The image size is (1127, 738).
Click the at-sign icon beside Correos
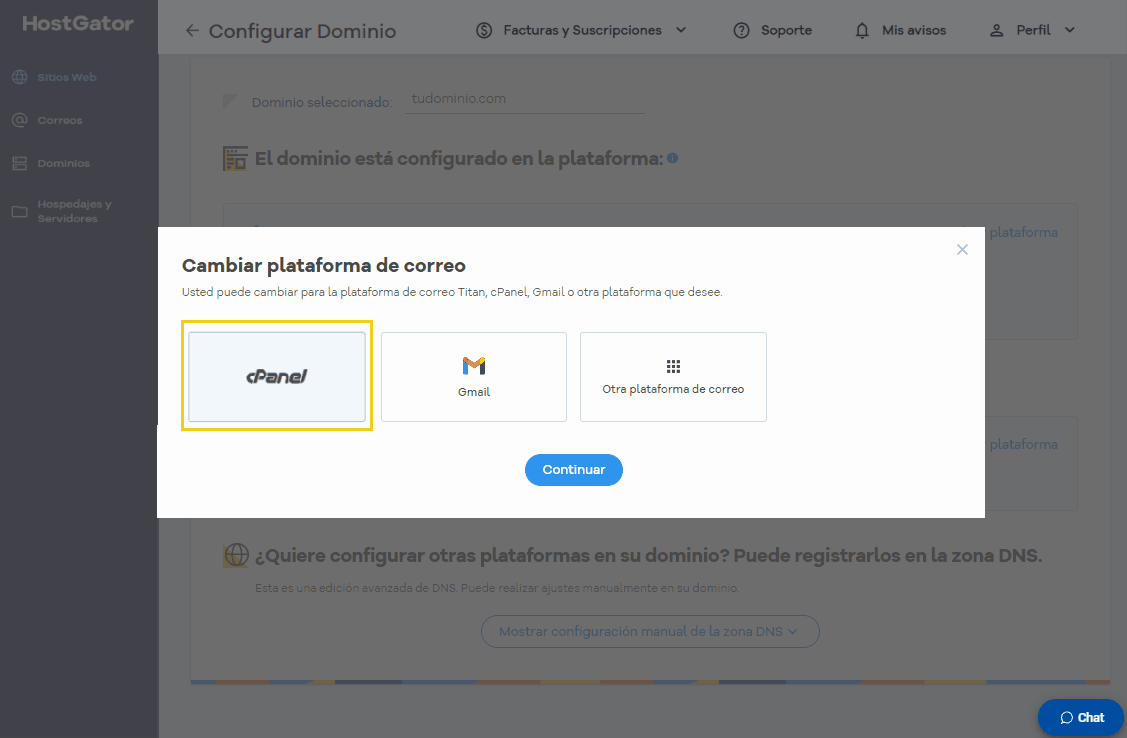(x=19, y=121)
